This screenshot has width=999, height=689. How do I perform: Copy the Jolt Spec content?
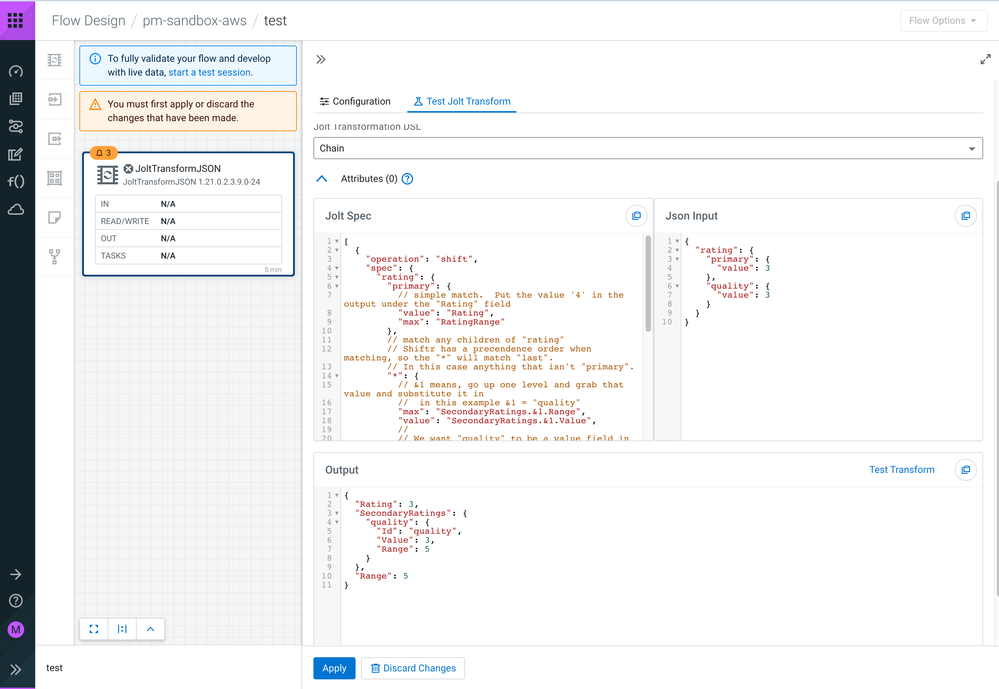(x=635, y=216)
